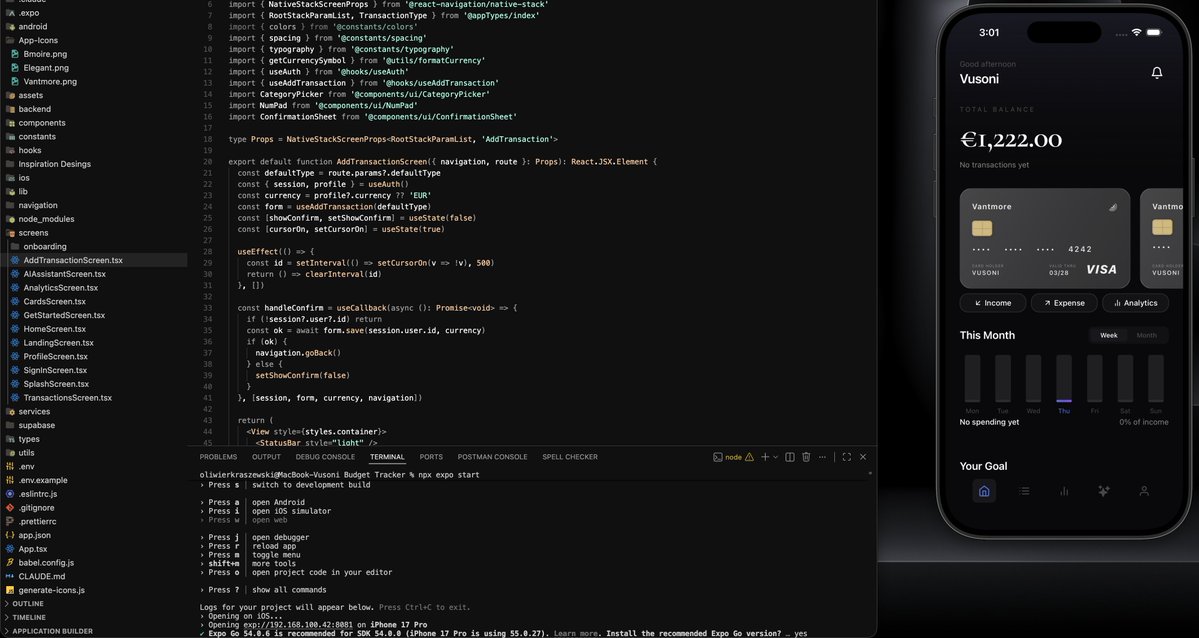Open the node terminal profile icon
1199x638 pixels.
(717, 457)
